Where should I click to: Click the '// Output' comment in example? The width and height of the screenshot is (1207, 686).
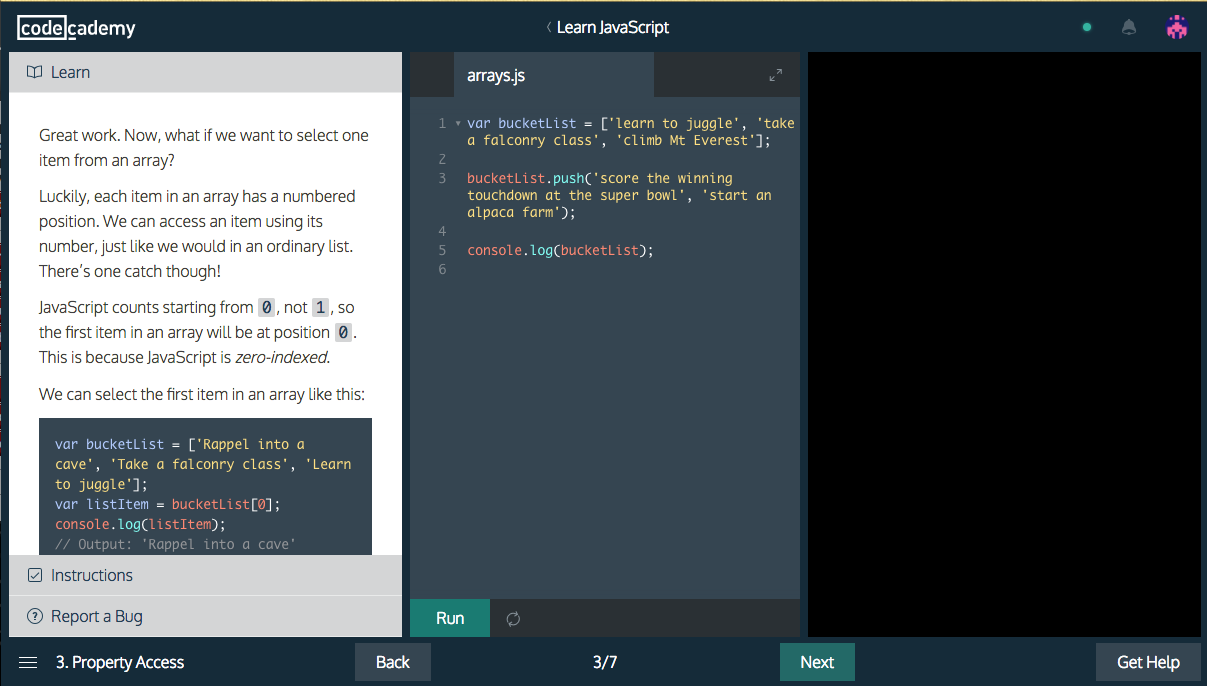click(176, 544)
